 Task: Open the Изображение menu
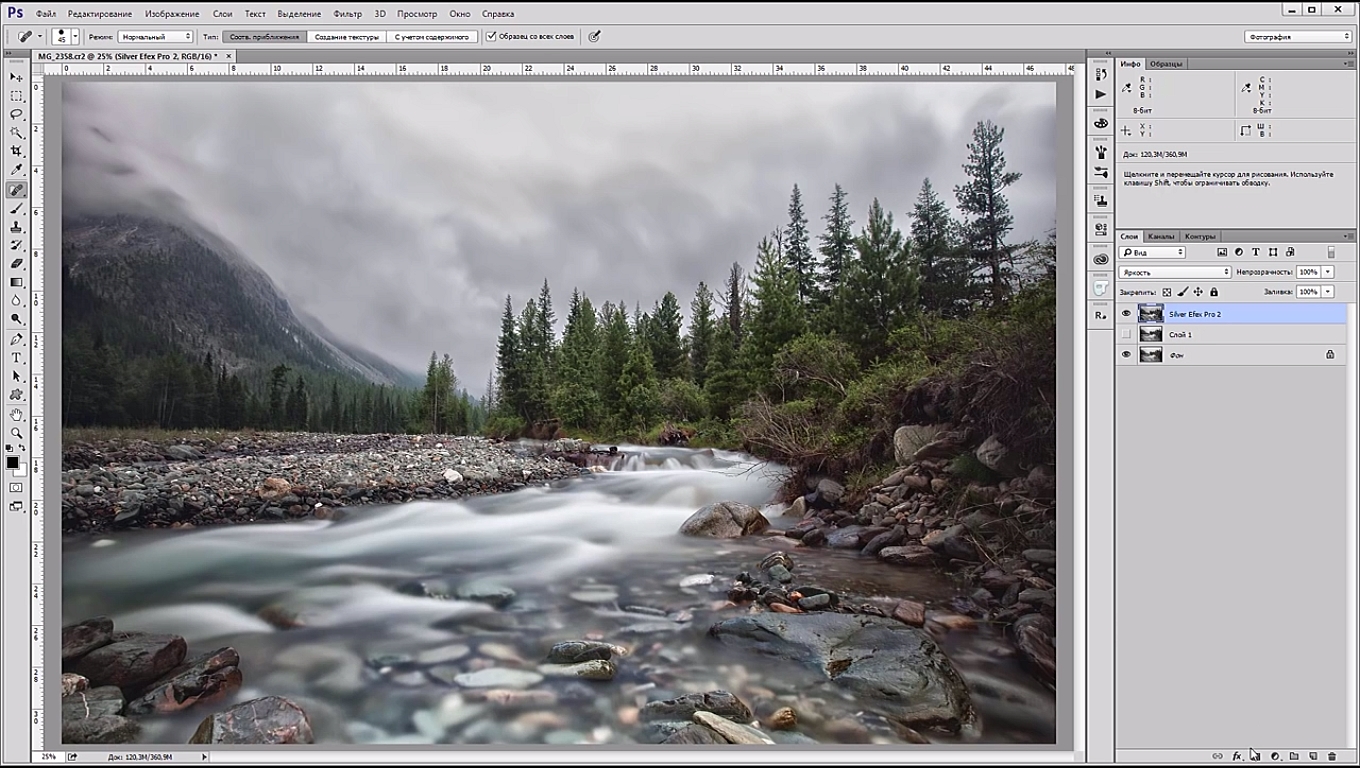point(172,14)
